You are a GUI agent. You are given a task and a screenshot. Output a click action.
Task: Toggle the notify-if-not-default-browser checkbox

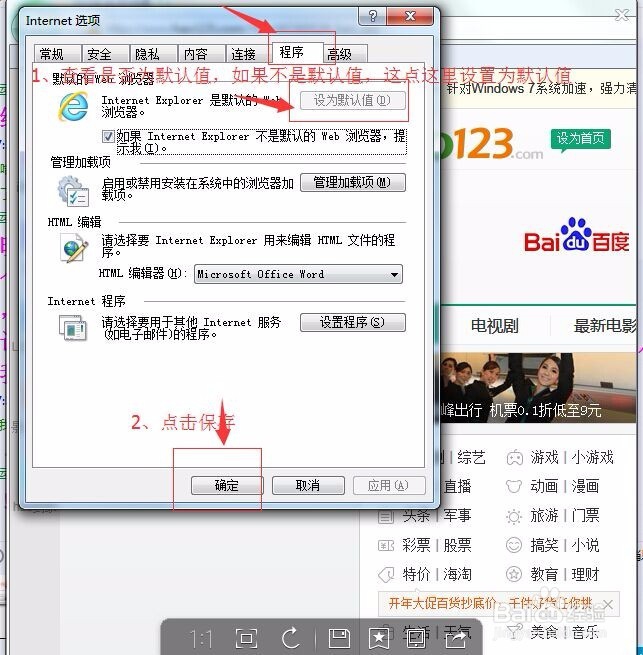[x=108, y=136]
